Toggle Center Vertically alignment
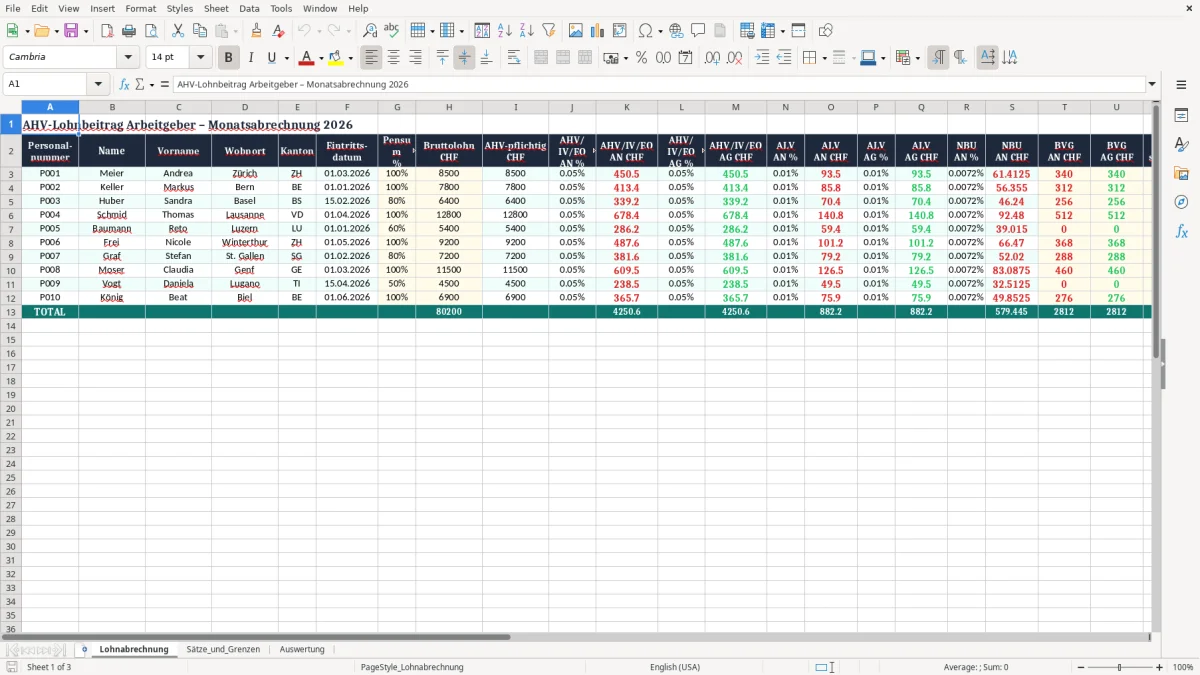Viewport: 1200px width, 675px height. click(464, 58)
